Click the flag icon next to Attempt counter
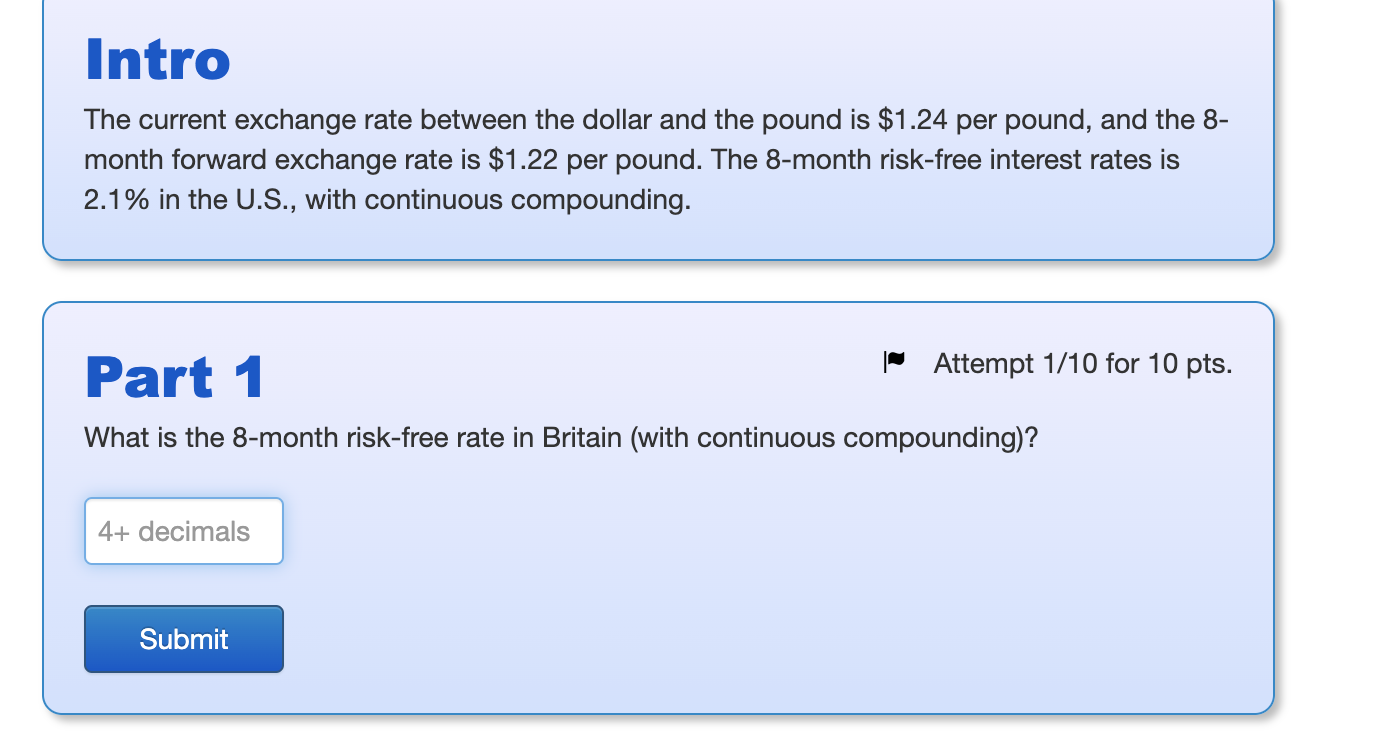The height and width of the screenshot is (752, 1390). pos(893,362)
